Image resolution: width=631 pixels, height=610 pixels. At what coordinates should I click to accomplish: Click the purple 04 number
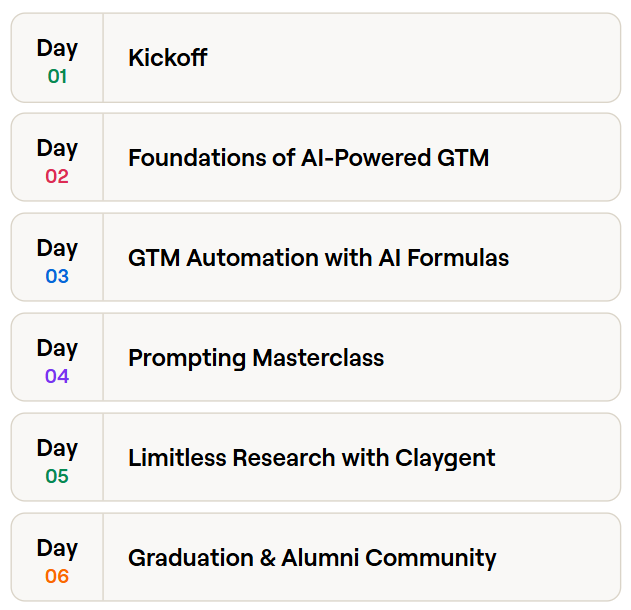(x=57, y=377)
